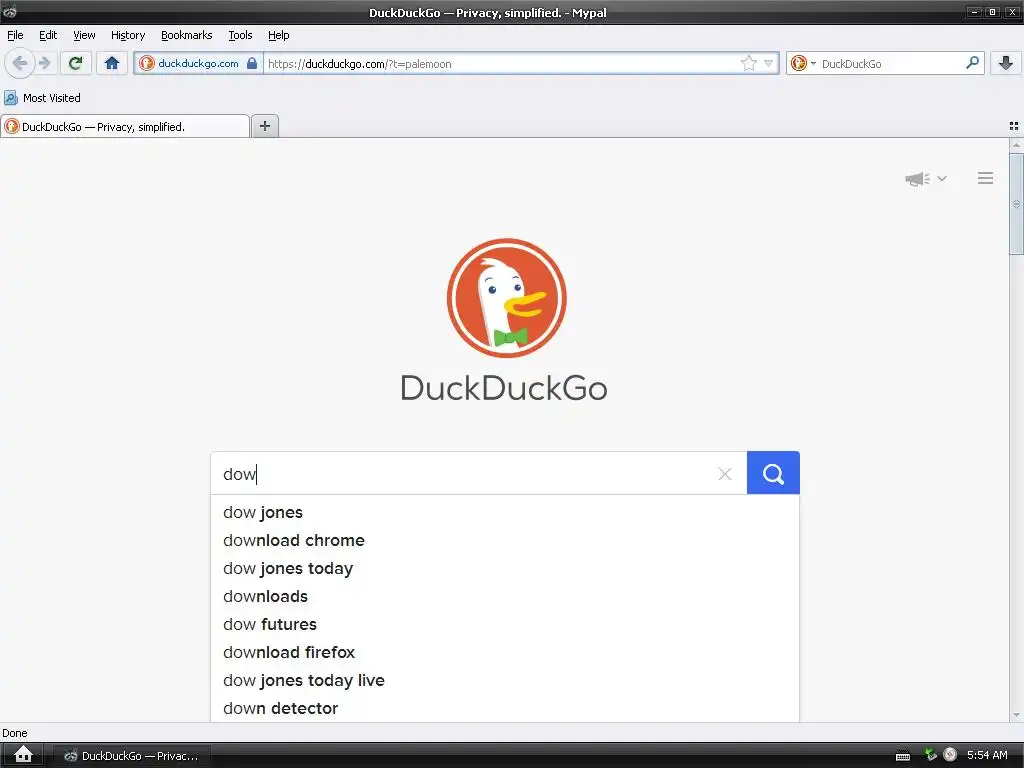Choose the "dow futures" suggestion
The width and height of the screenshot is (1024, 768).
[505, 625]
